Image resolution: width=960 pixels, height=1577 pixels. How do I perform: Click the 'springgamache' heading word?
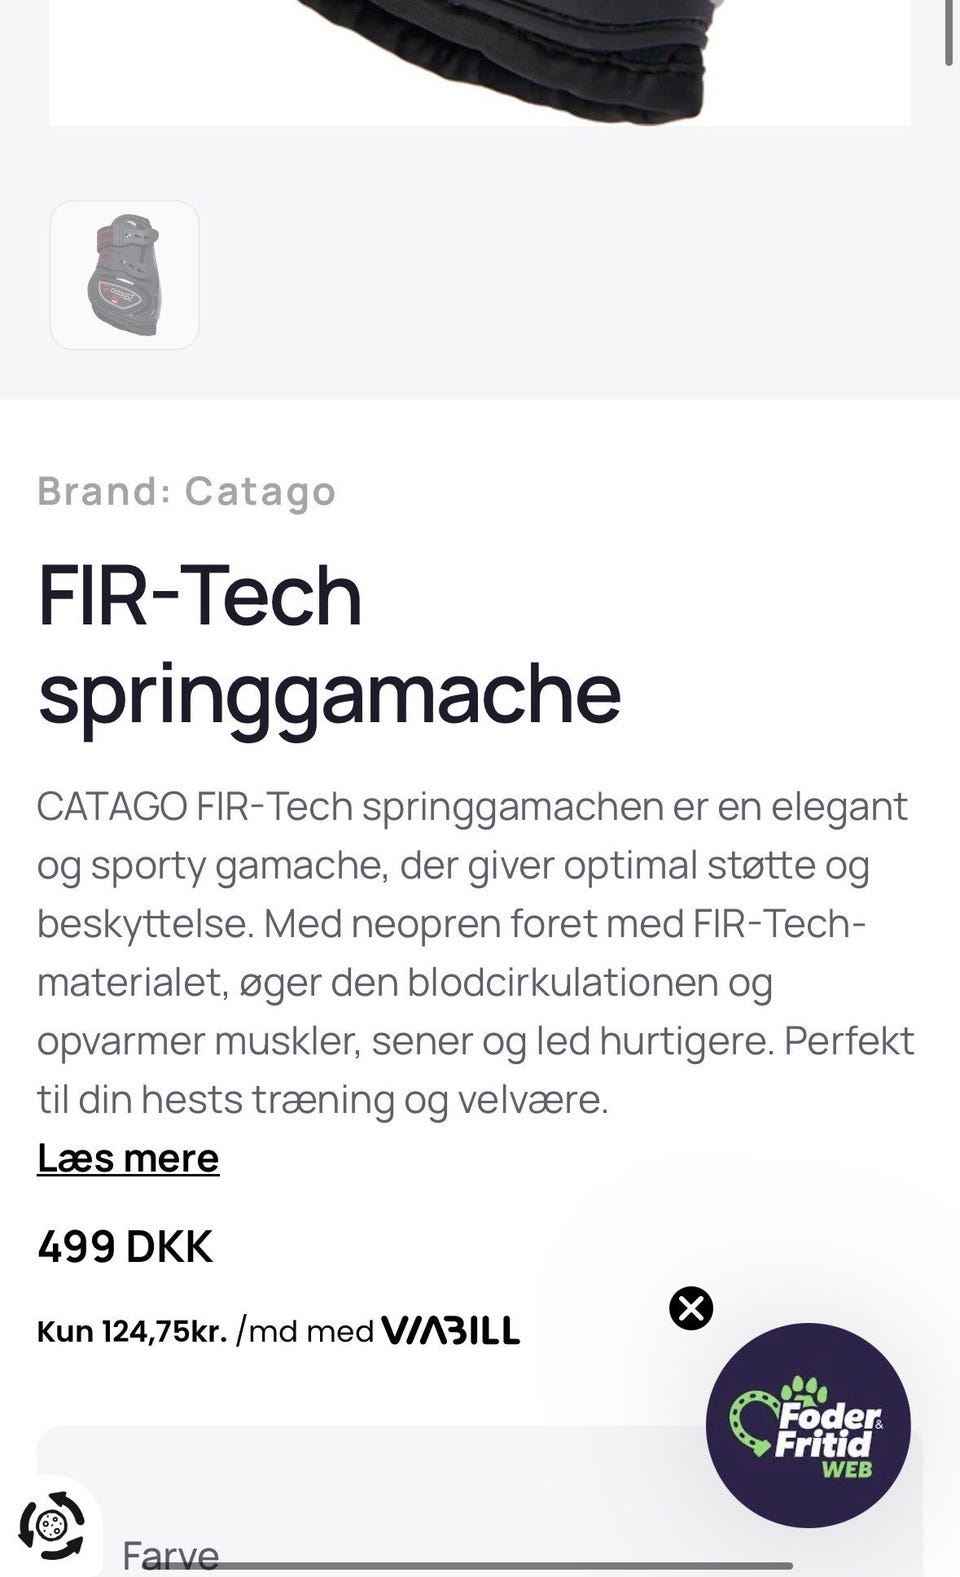point(329,694)
